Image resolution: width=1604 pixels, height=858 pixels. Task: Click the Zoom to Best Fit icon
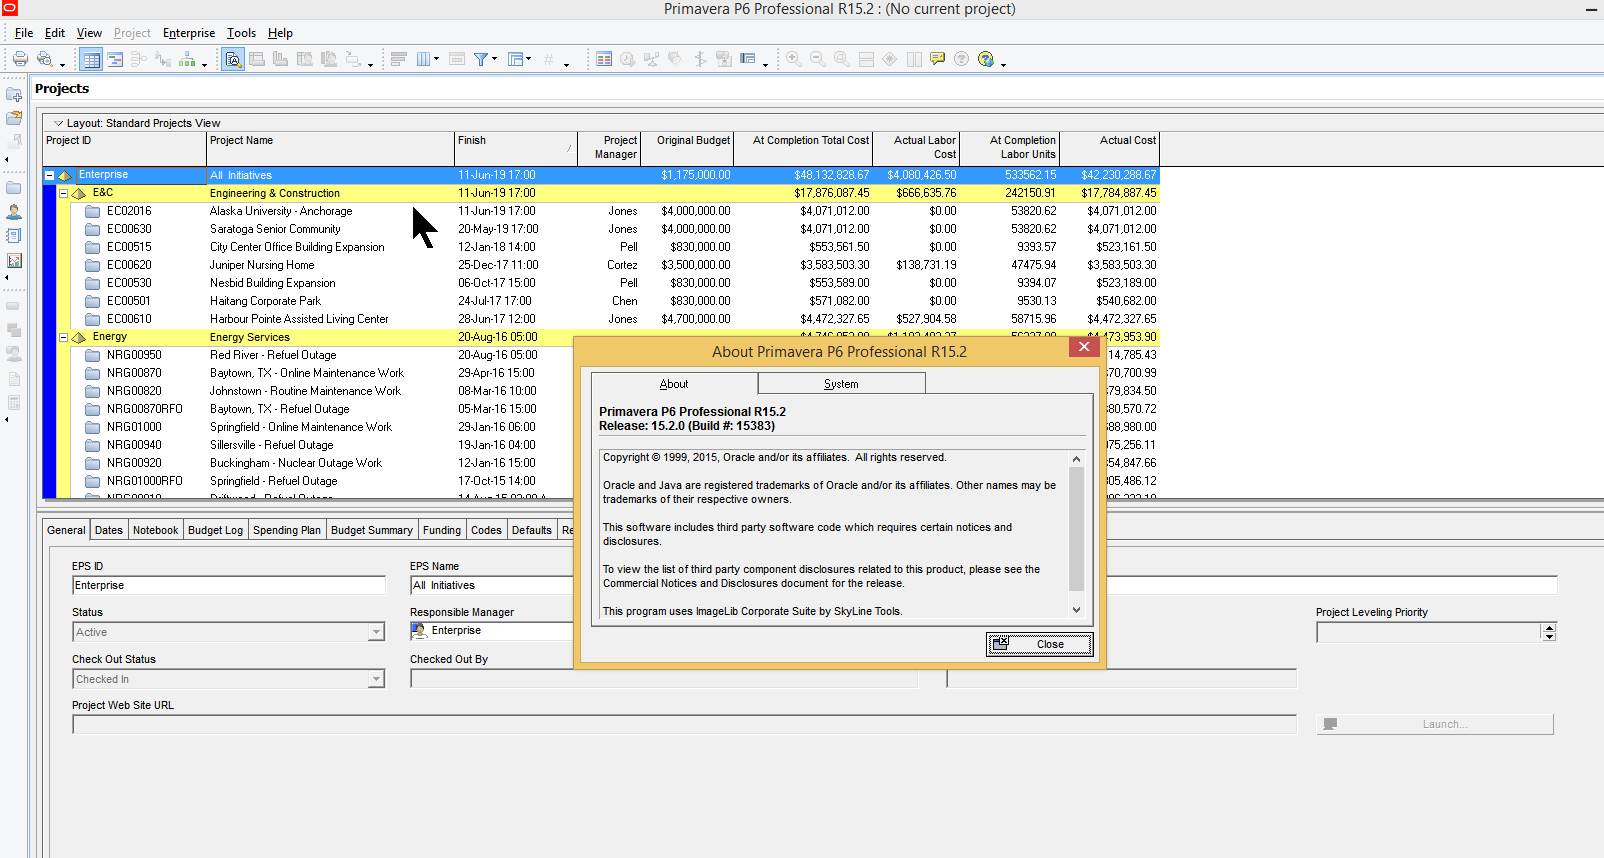pyautogui.click(x=842, y=59)
